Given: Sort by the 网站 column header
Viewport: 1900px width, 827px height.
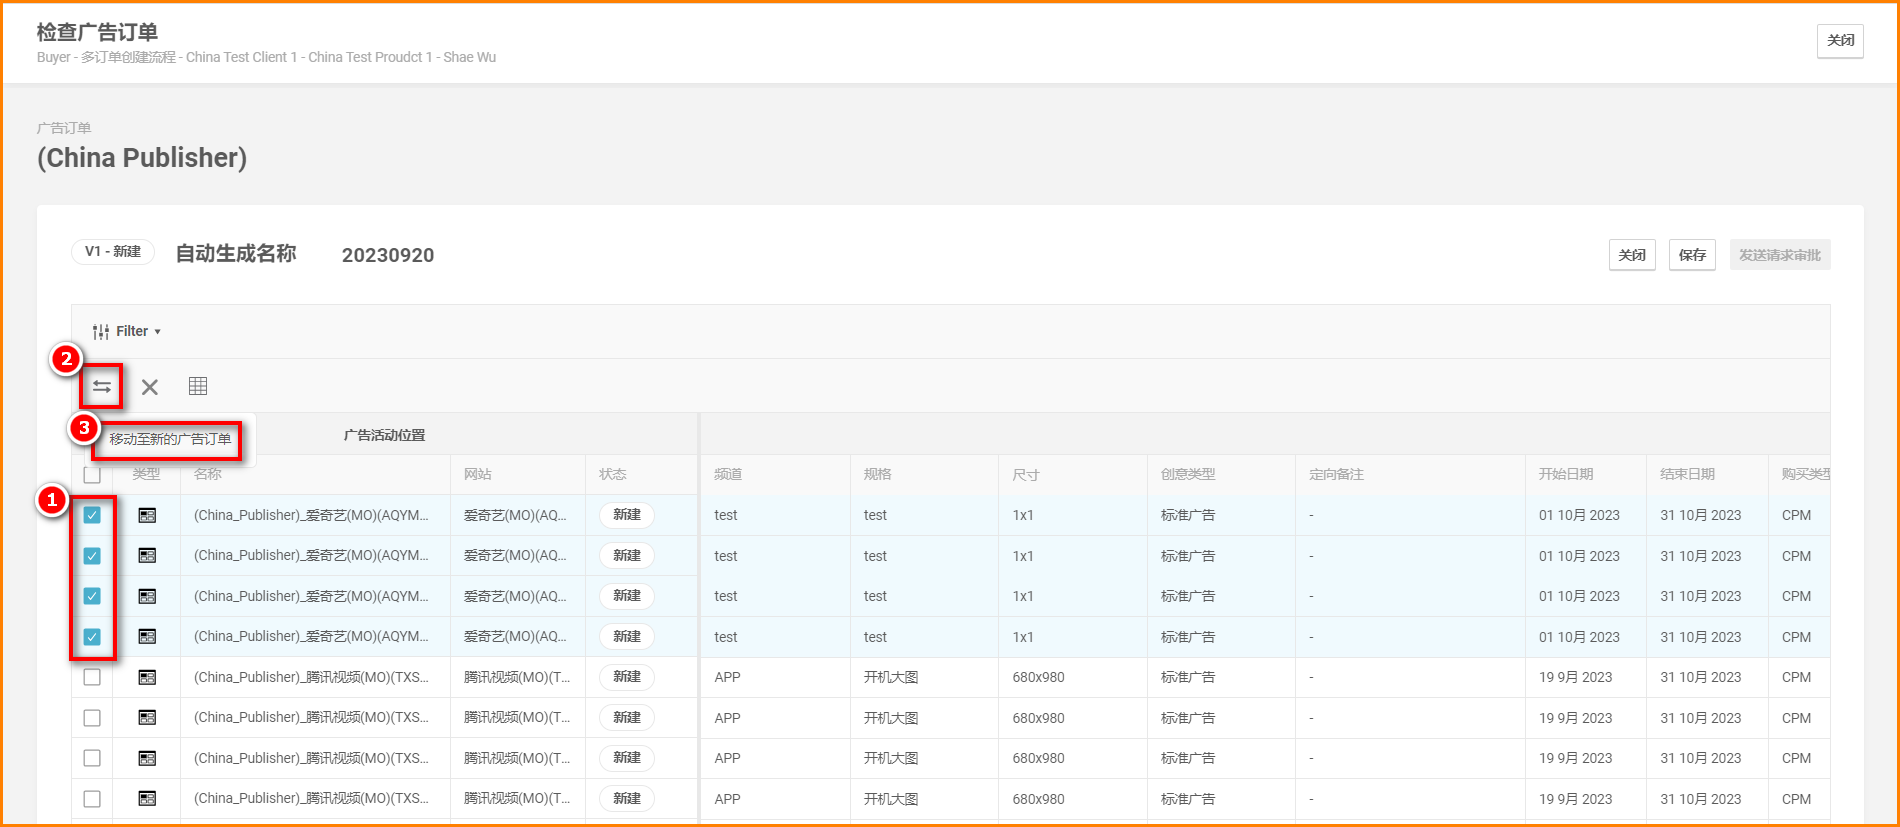Looking at the screenshot, I should click(478, 474).
